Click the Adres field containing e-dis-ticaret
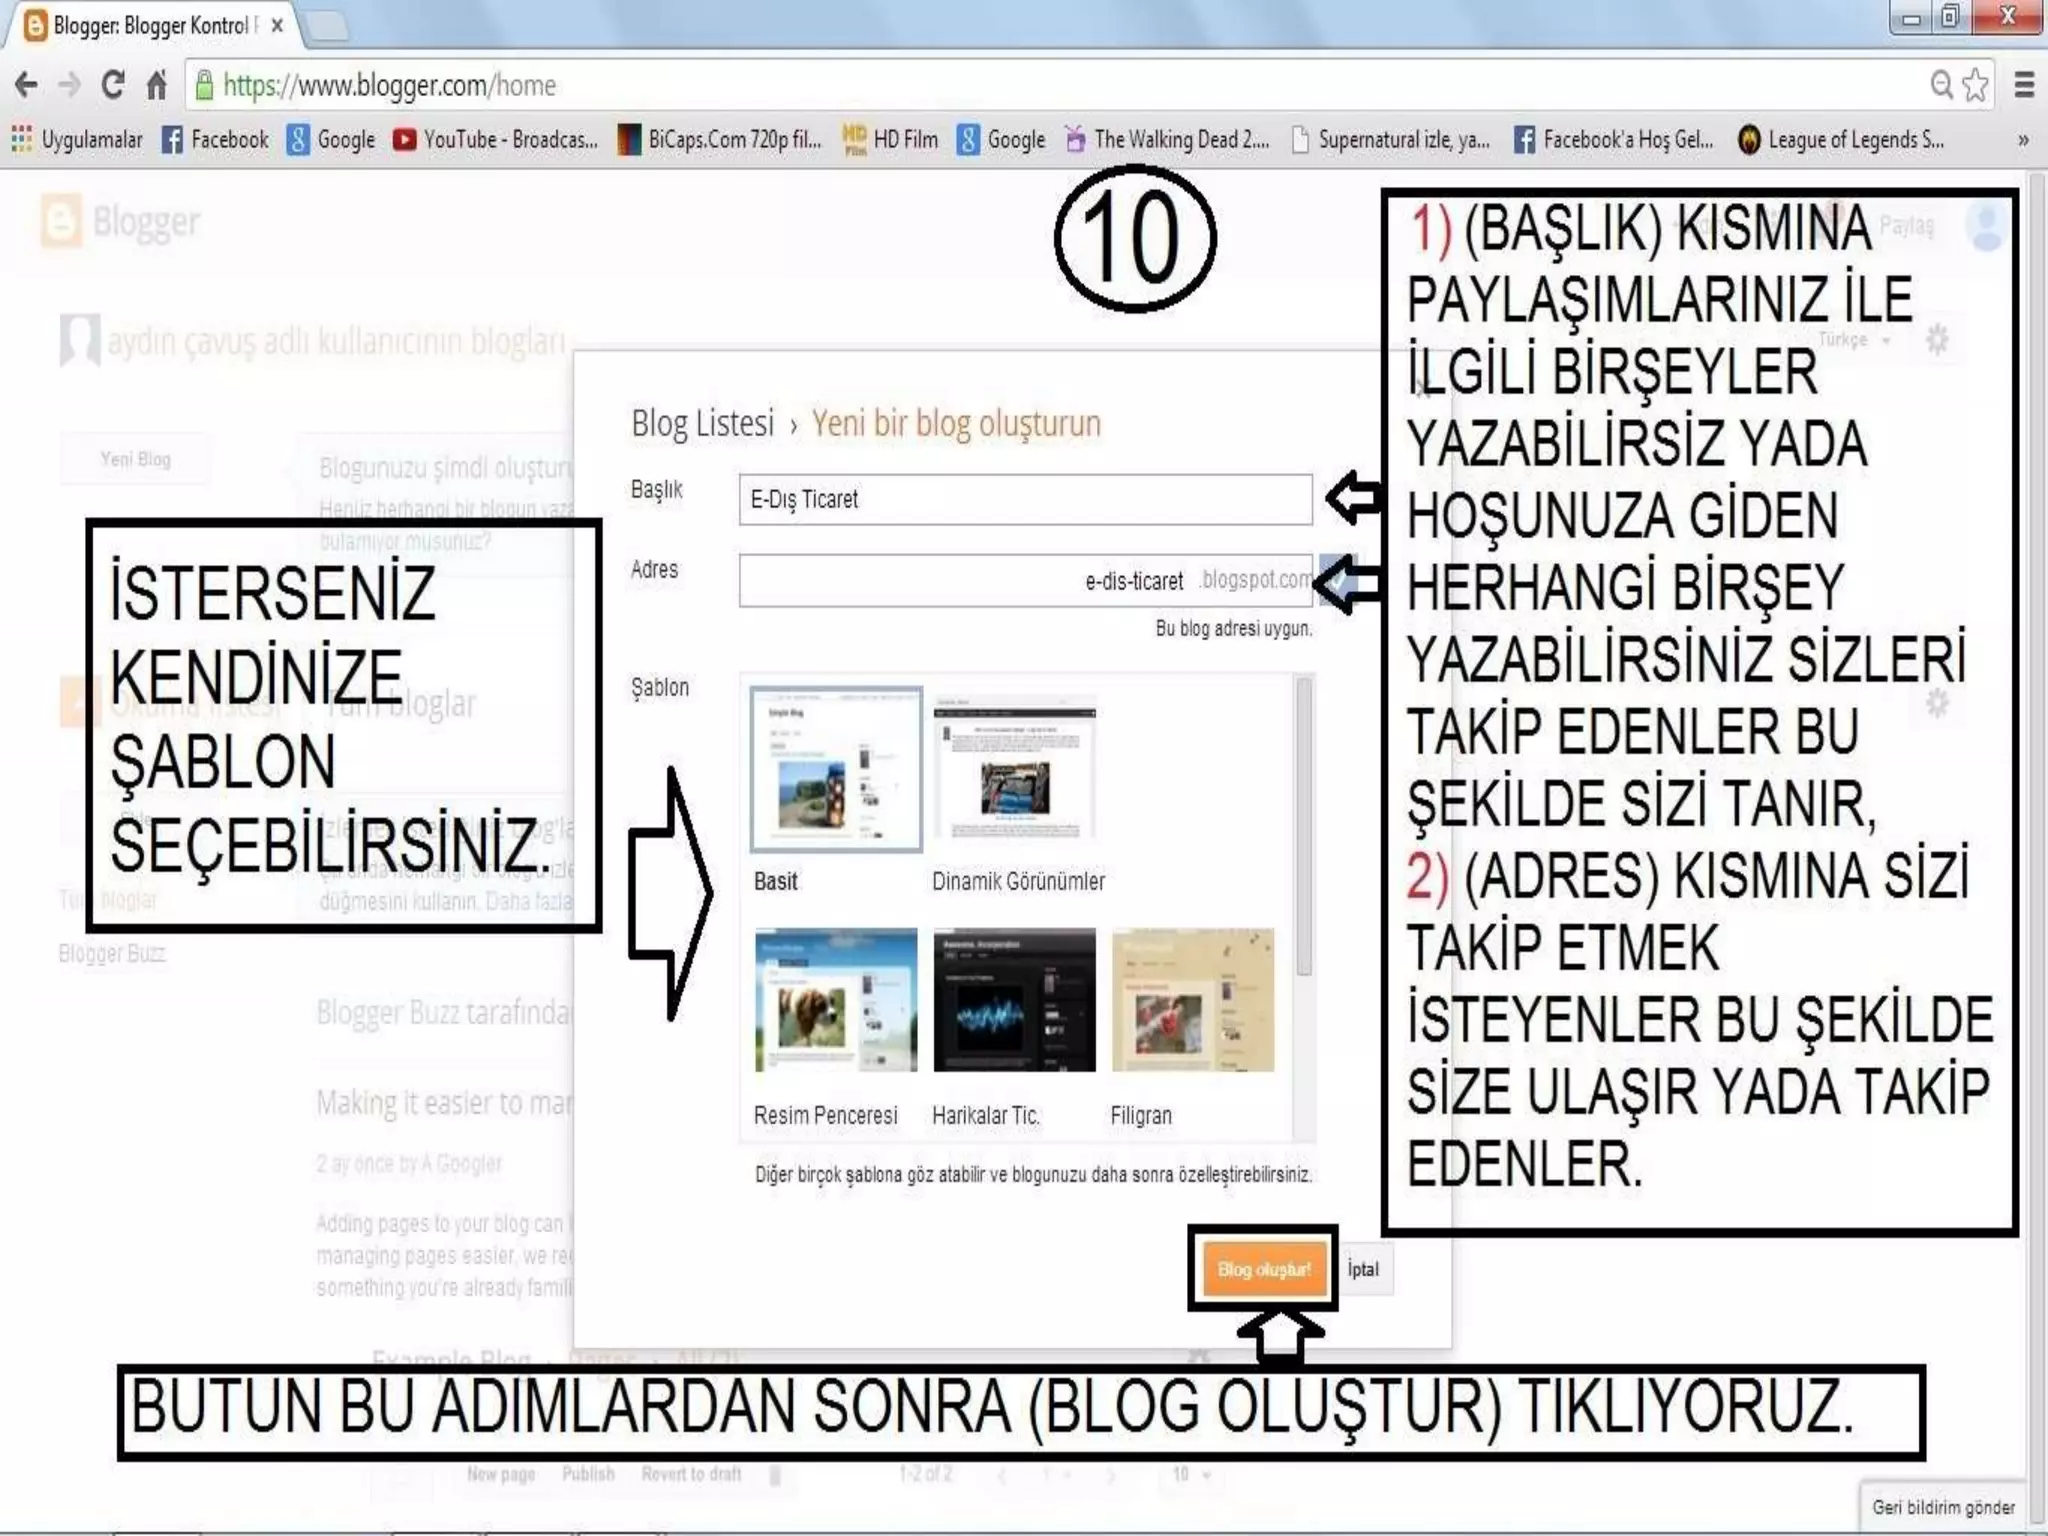 pyautogui.click(x=1025, y=580)
